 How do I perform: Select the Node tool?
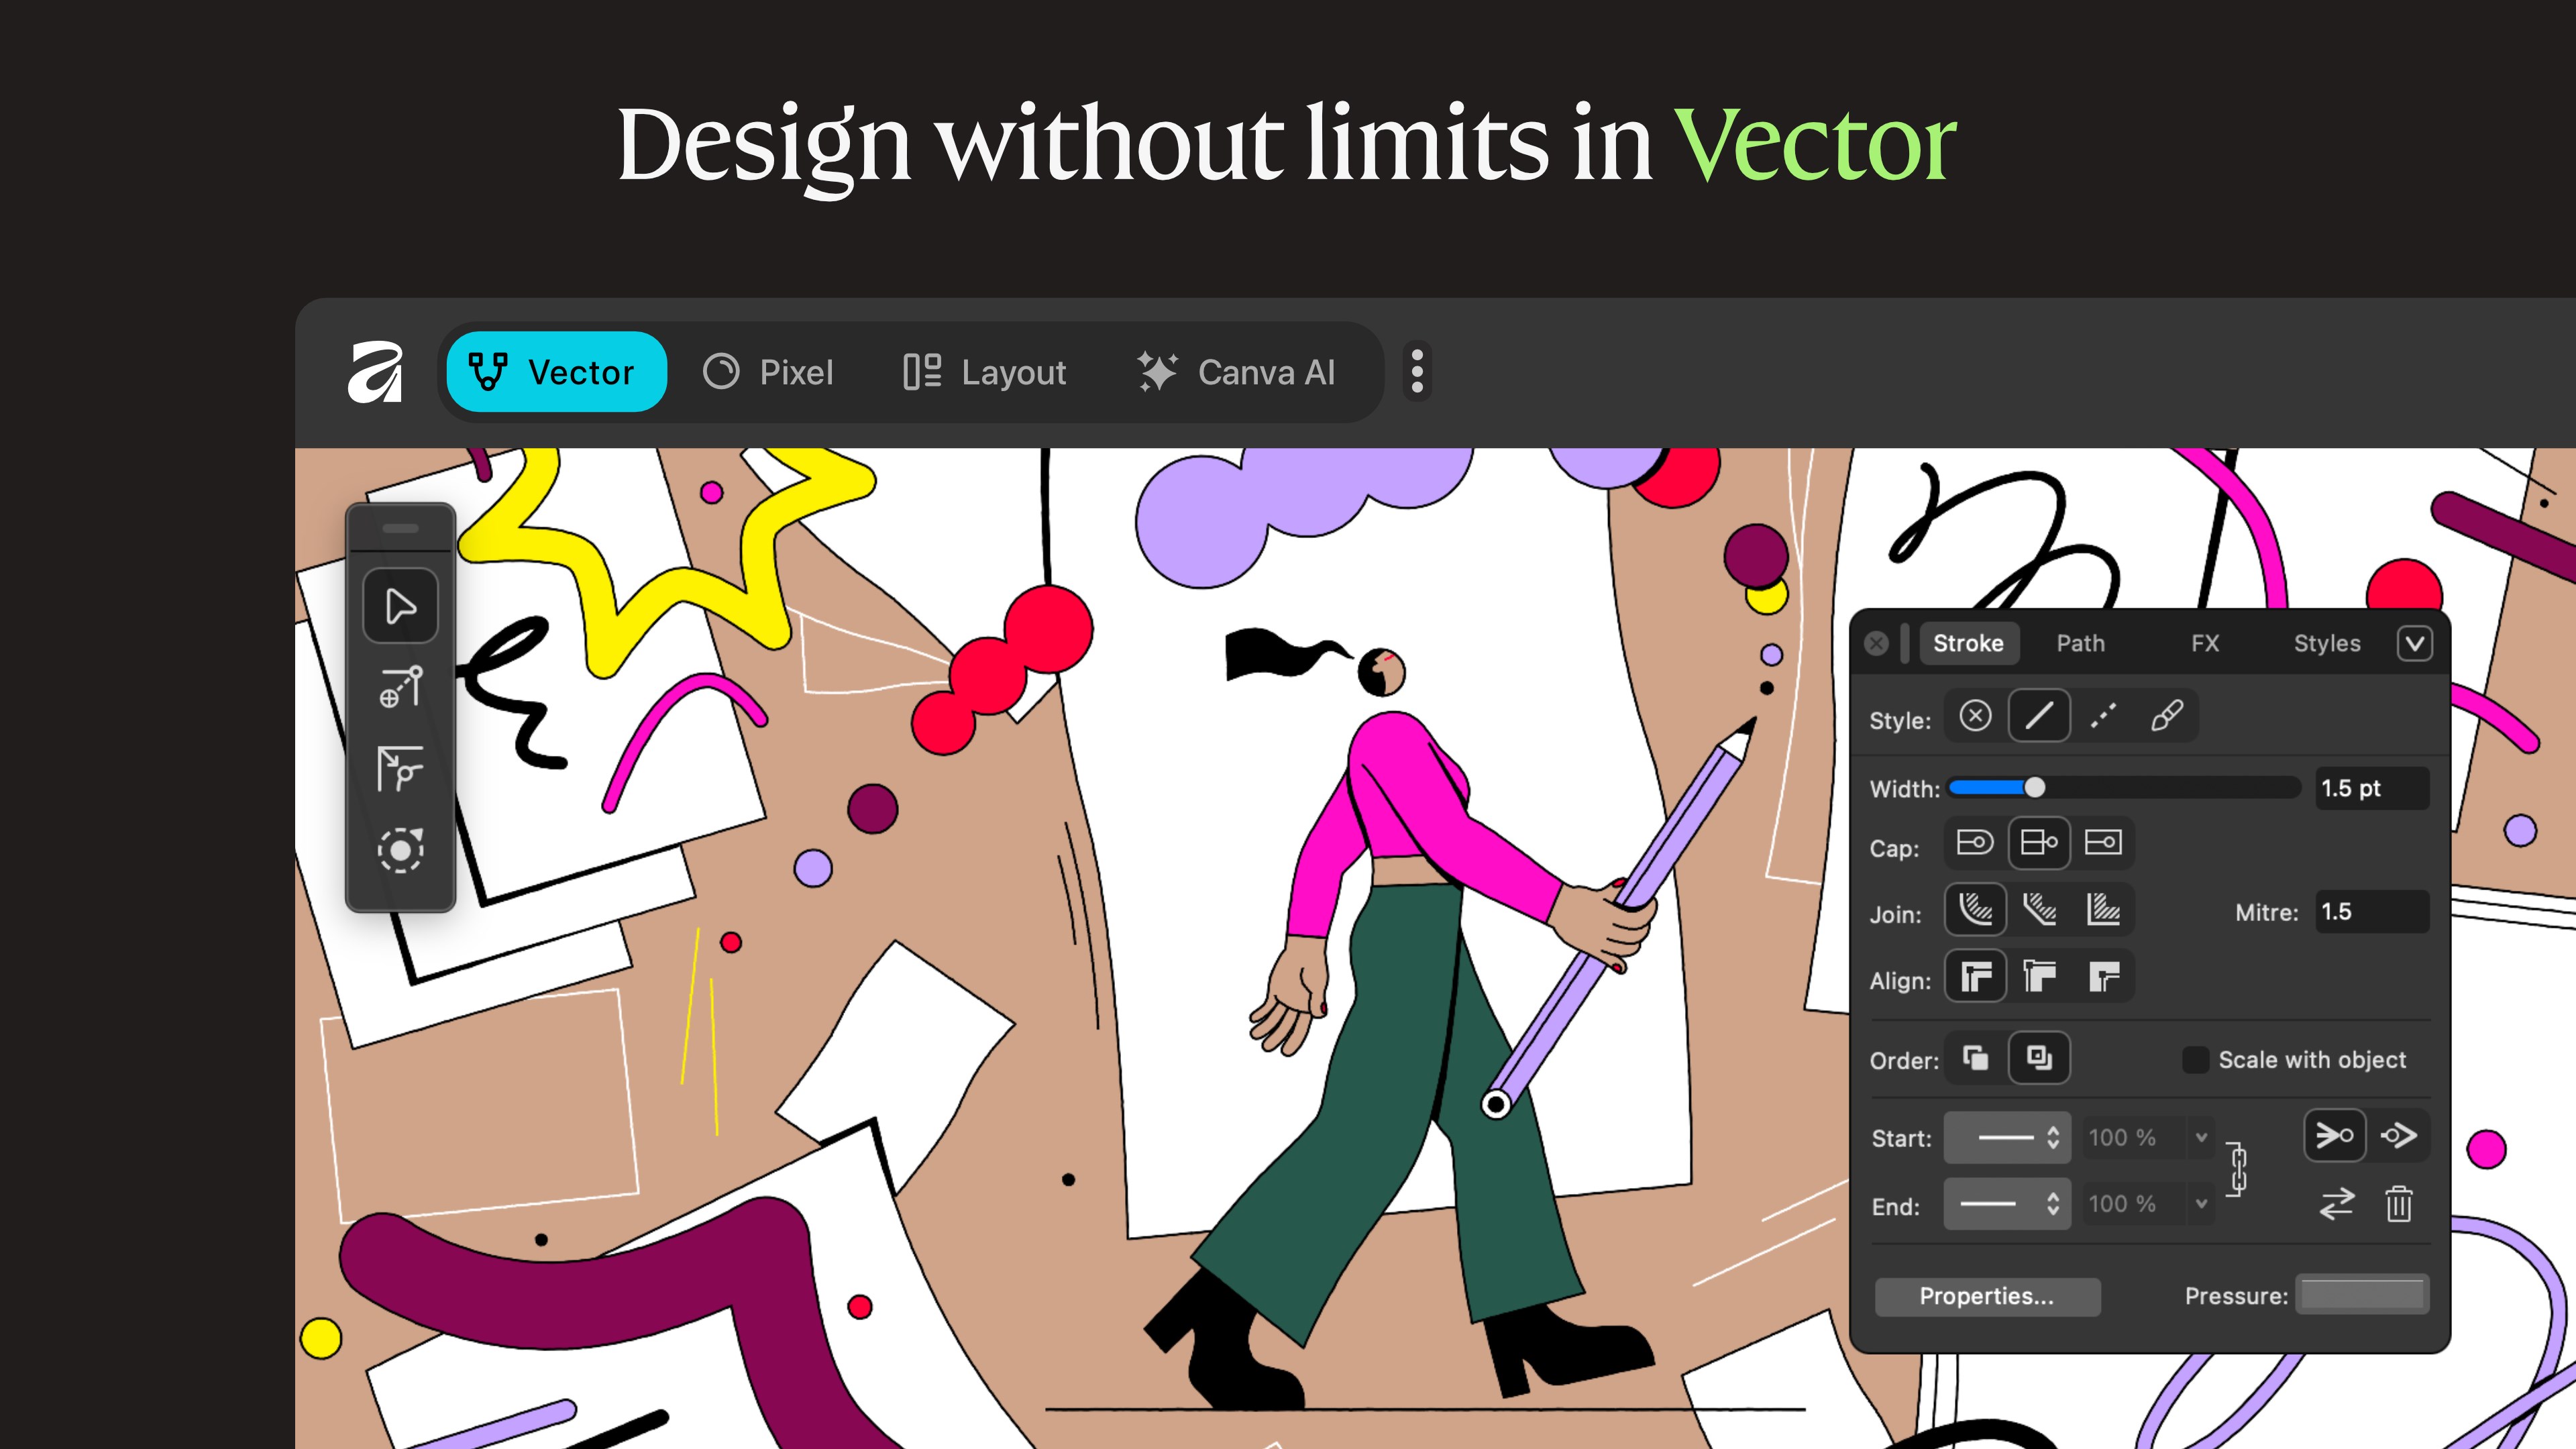click(400, 687)
